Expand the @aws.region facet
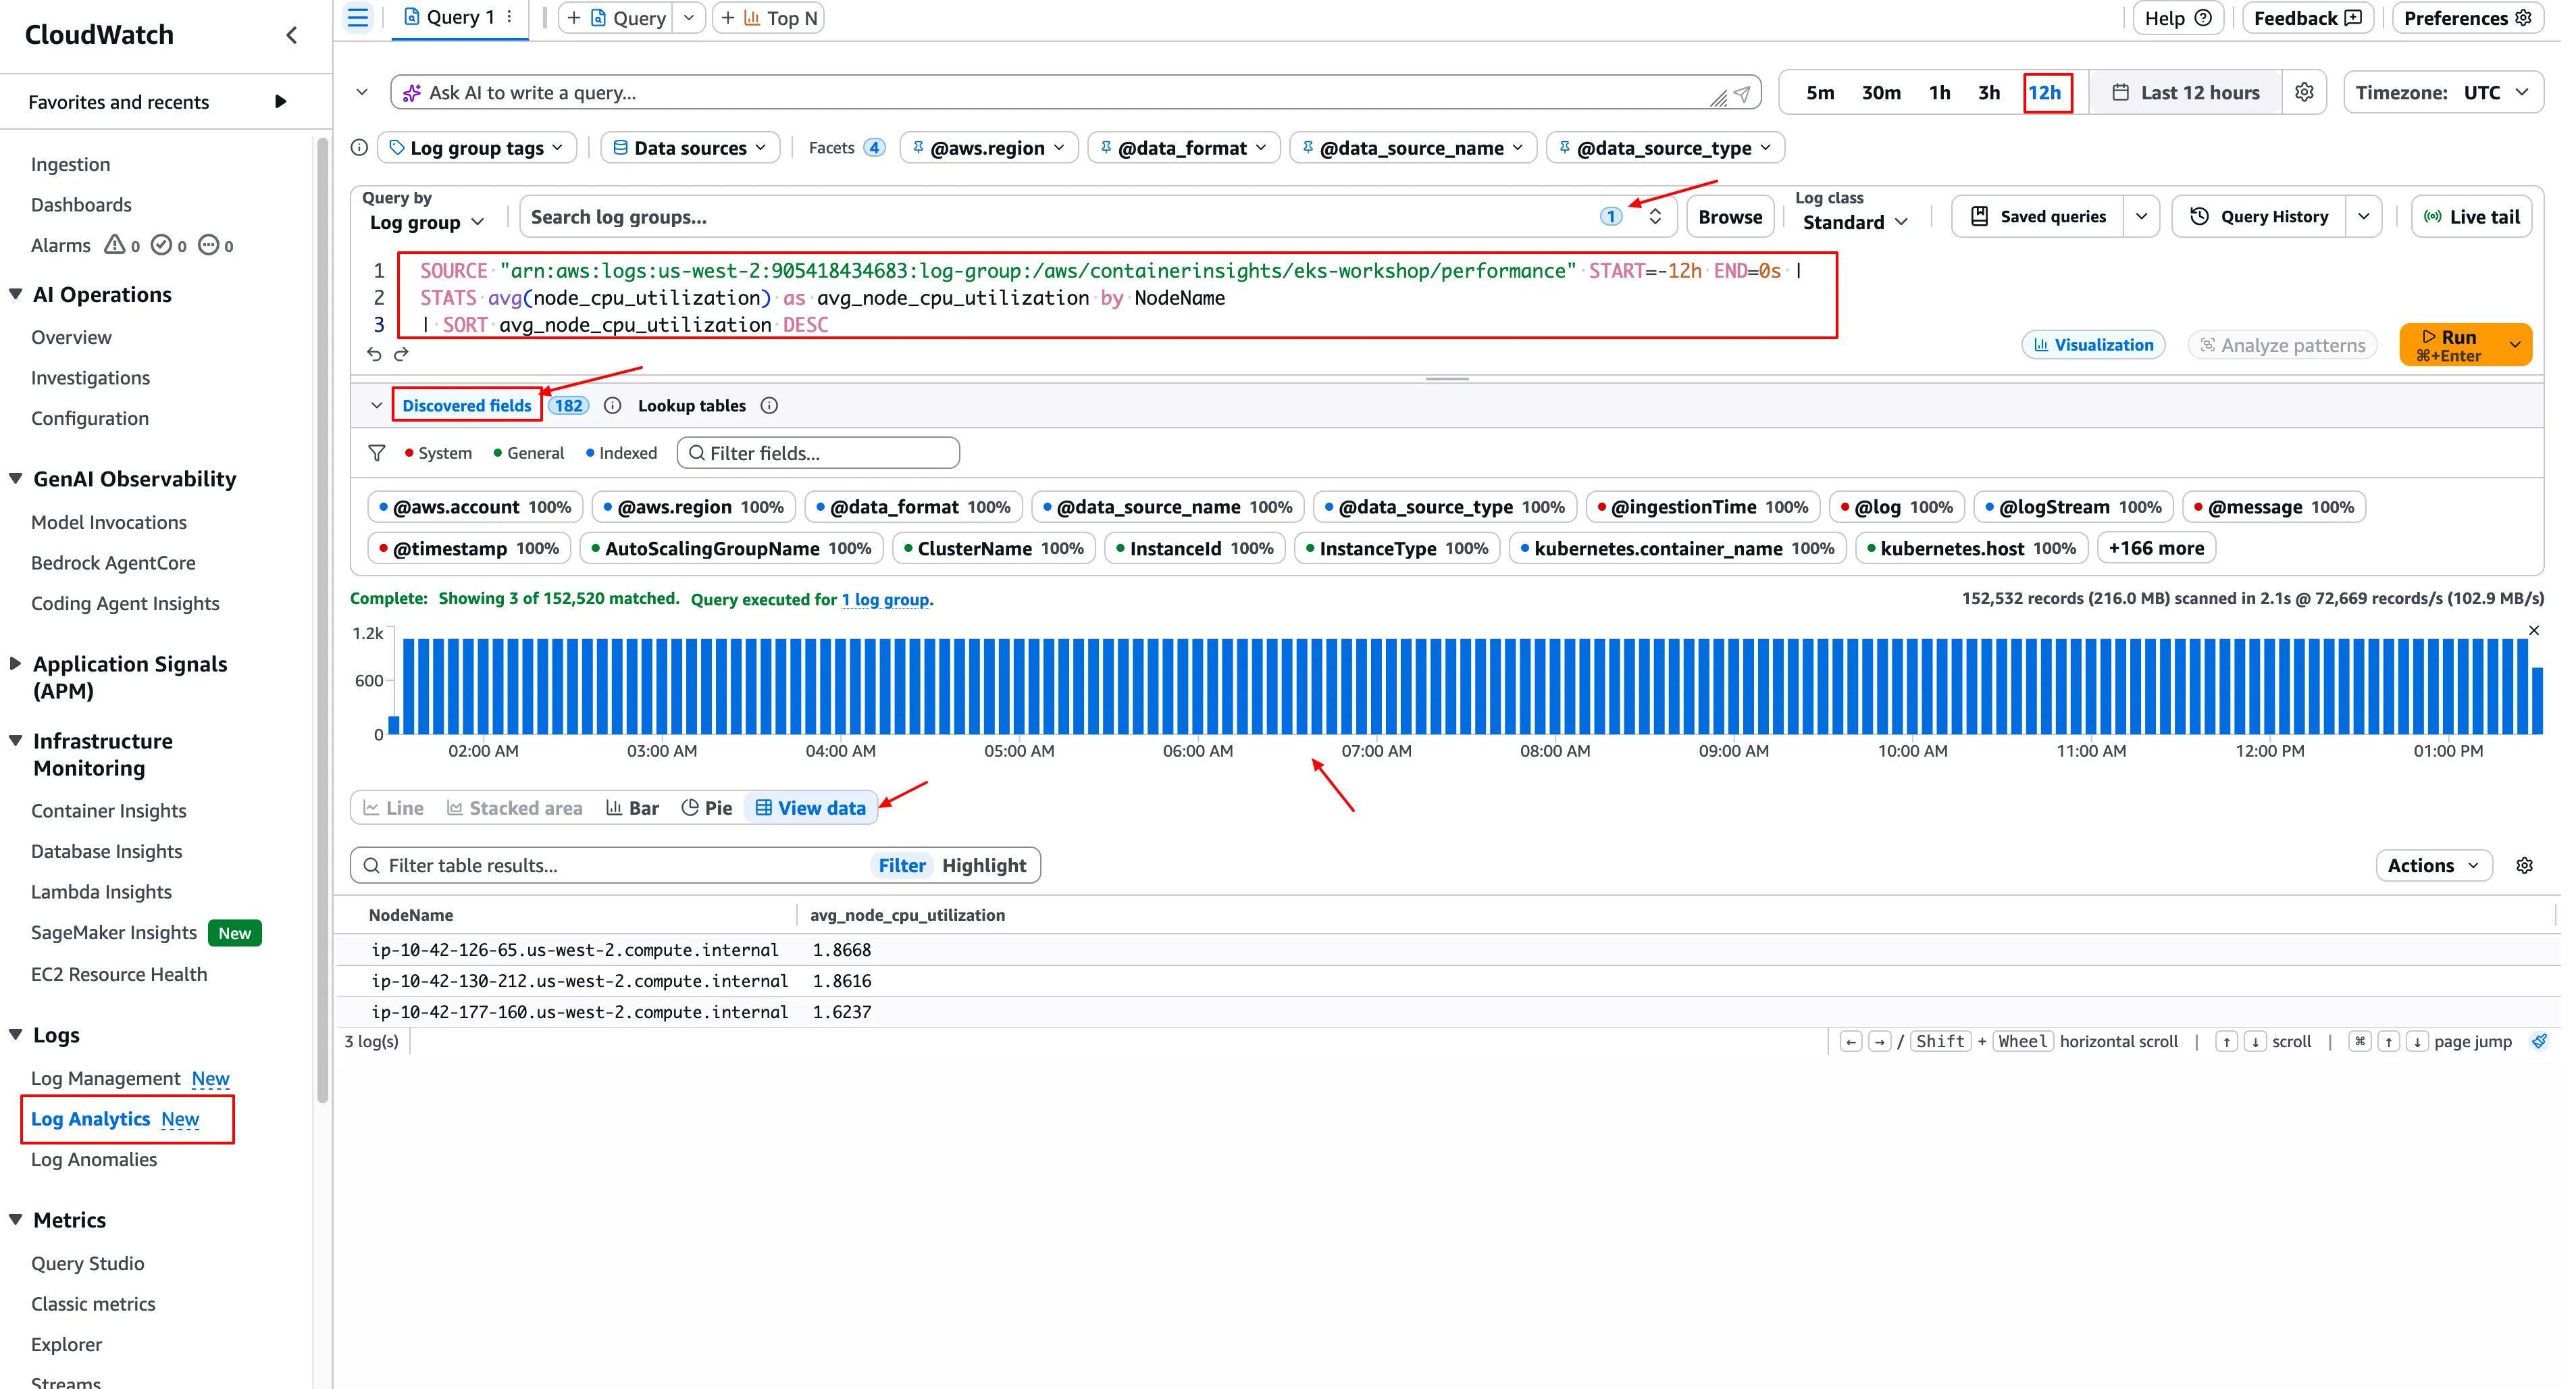The height and width of the screenshot is (1389, 2576). (x=988, y=148)
